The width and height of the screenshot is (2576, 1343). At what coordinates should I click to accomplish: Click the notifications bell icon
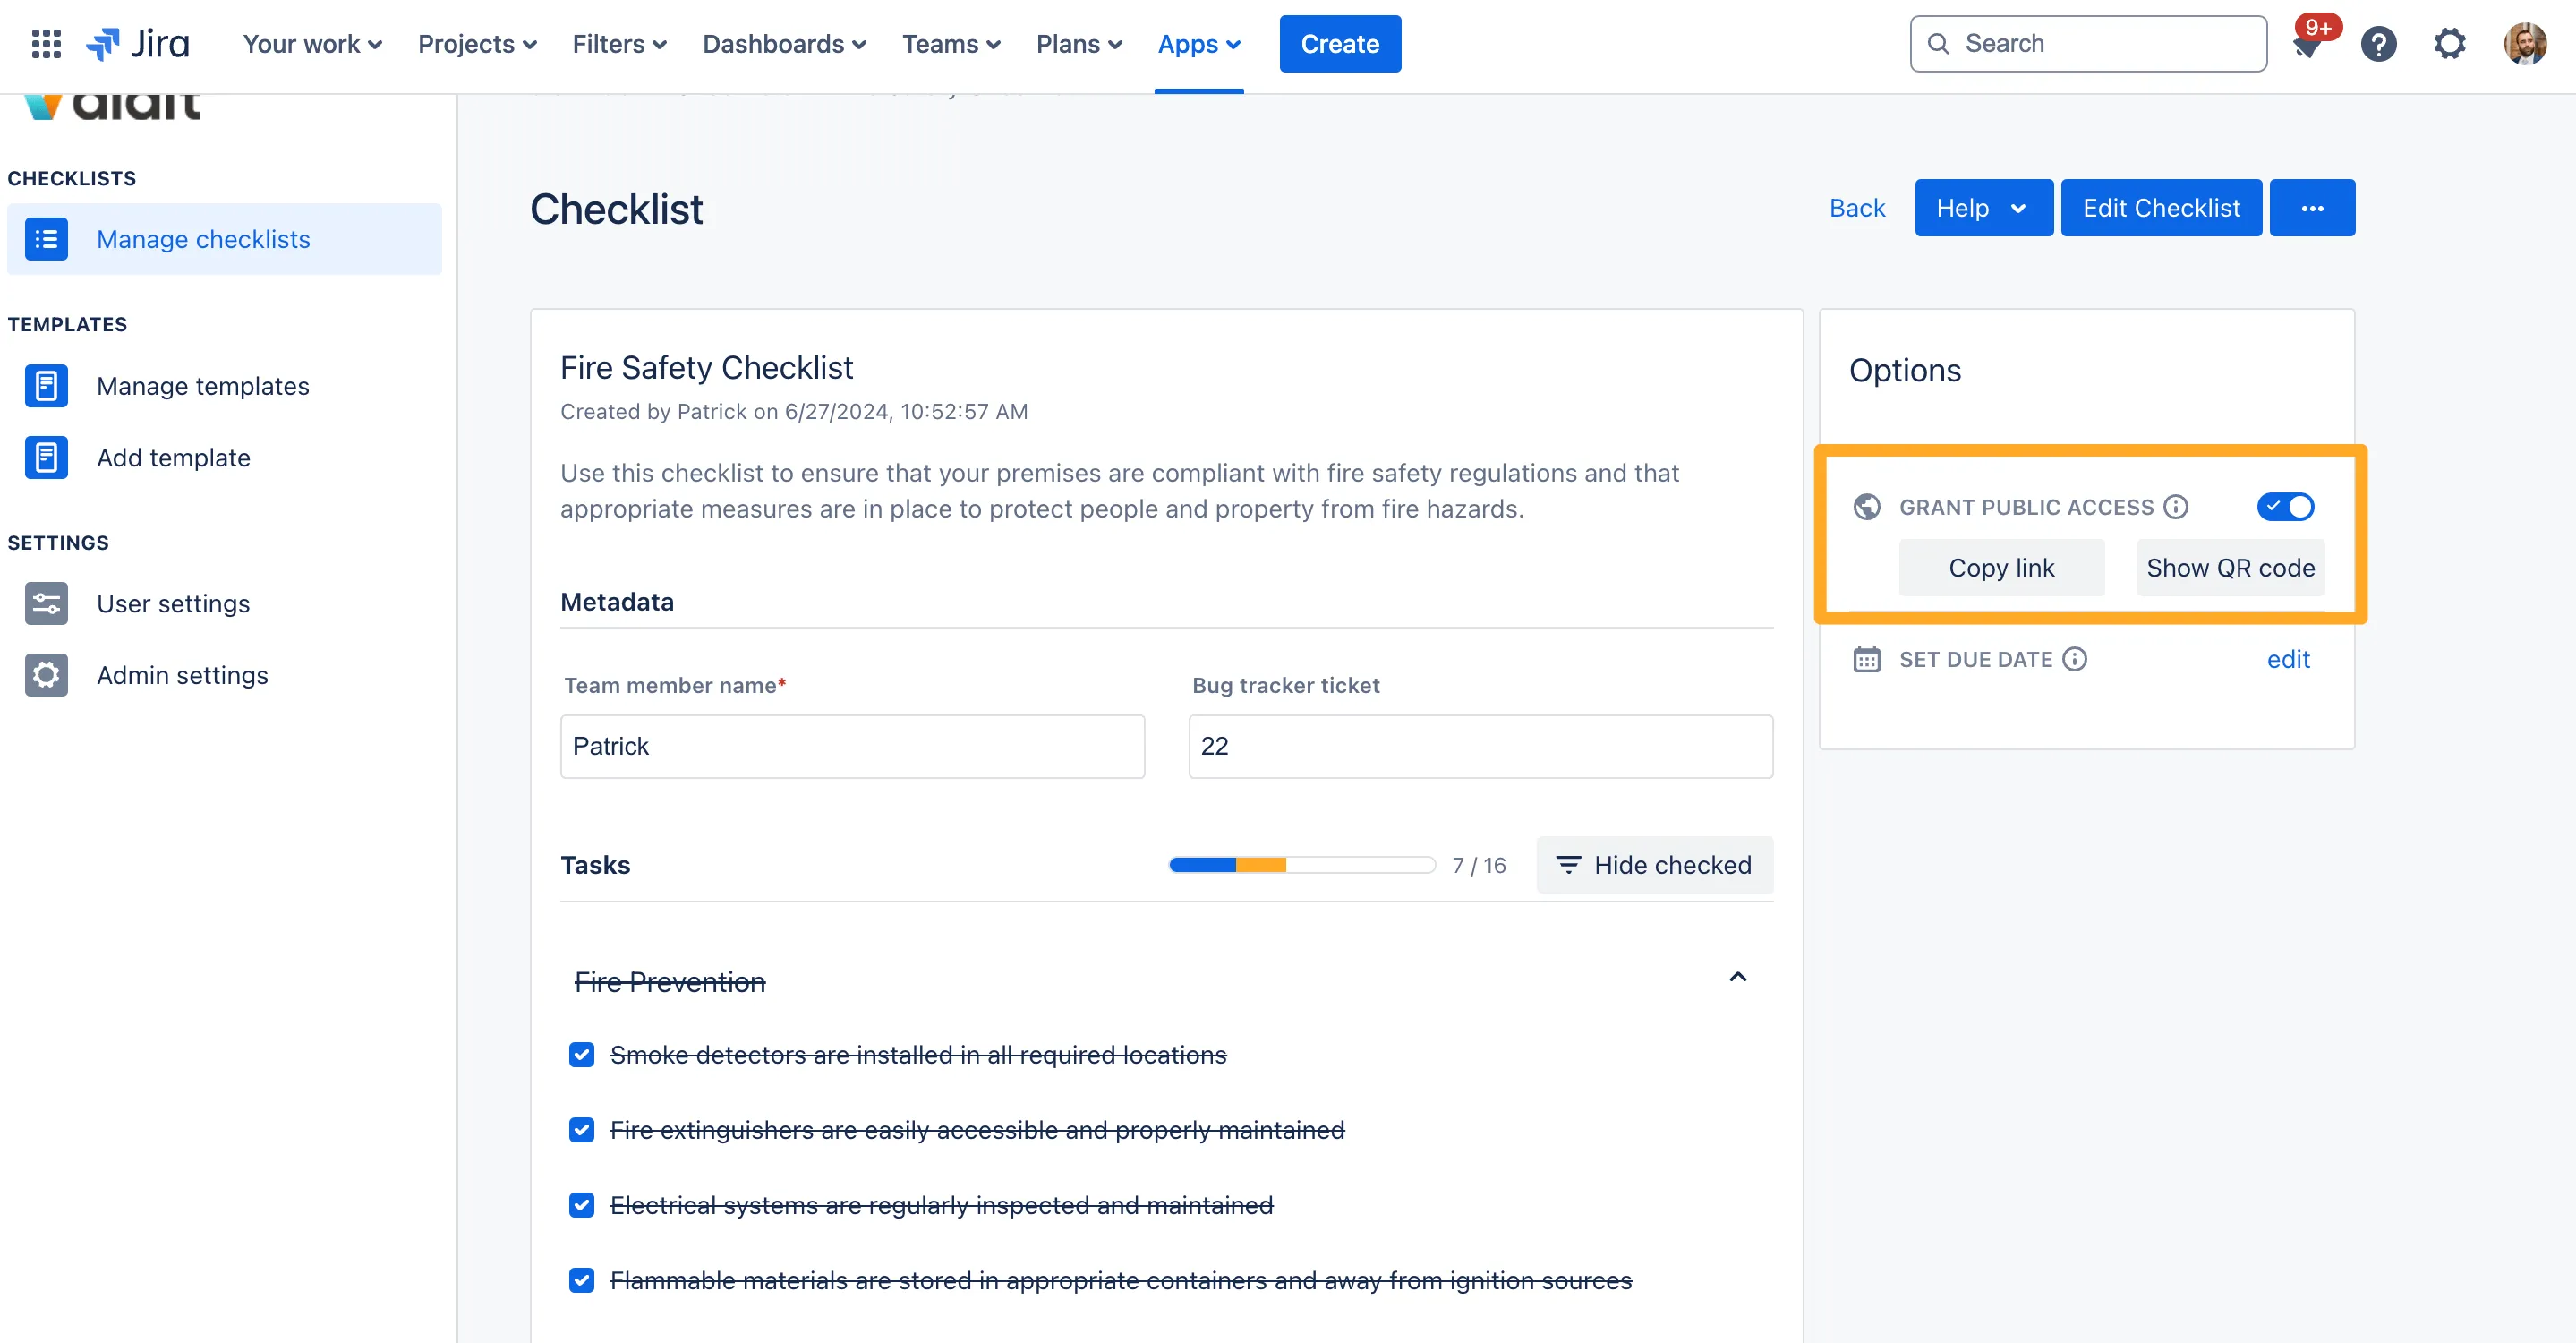(2306, 44)
